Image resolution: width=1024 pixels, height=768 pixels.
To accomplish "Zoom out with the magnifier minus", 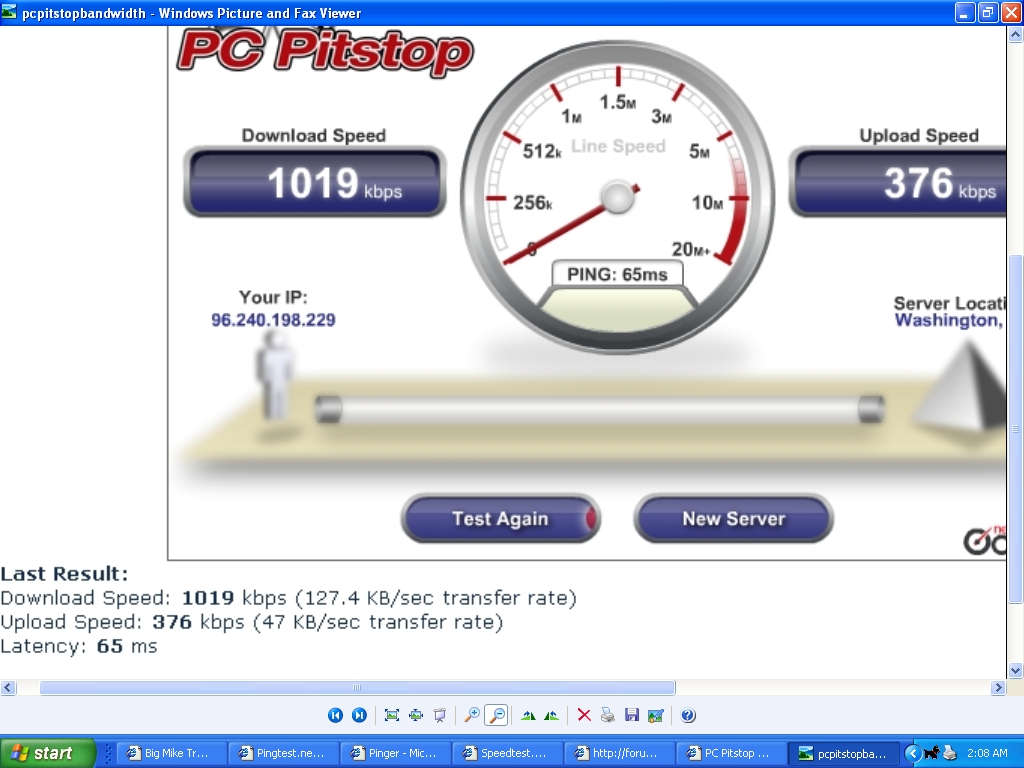I will point(496,715).
